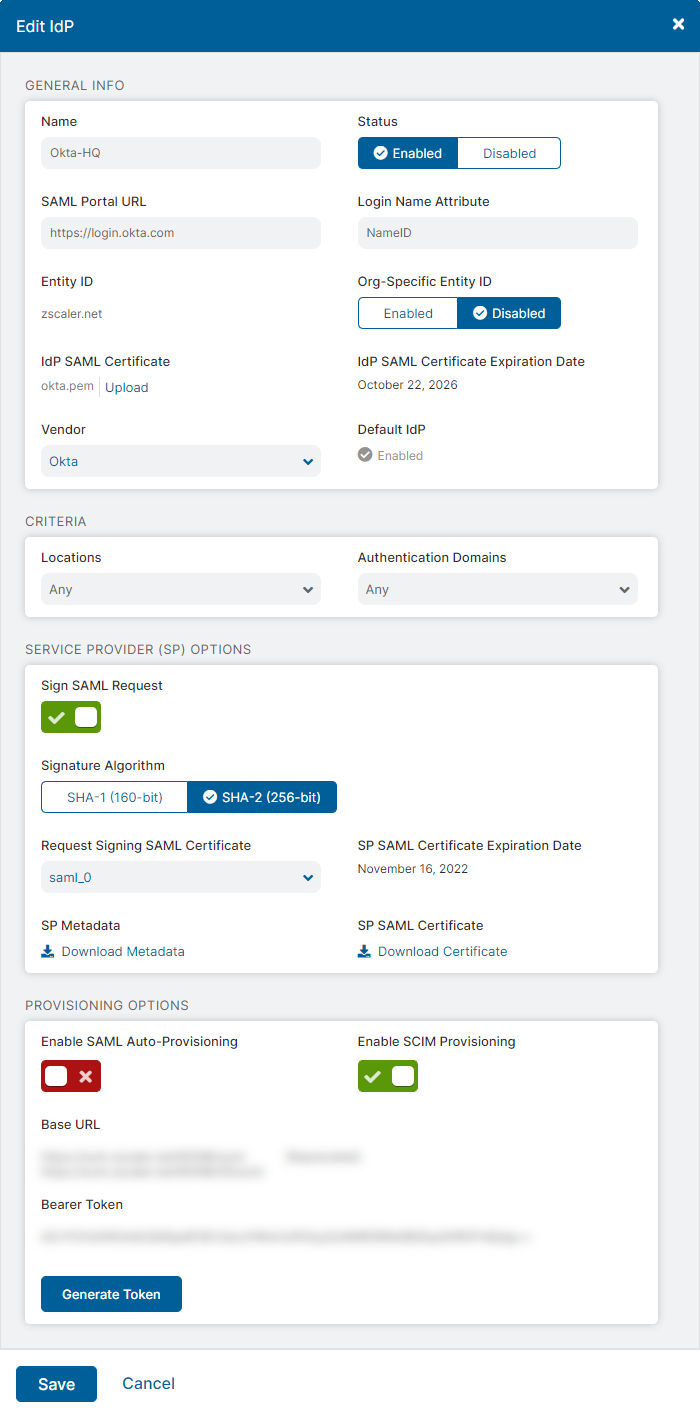Toggle Enable SCIM Provisioning switch
This screenshot has height=1418, width=700.
click(x=388, y=1076)
